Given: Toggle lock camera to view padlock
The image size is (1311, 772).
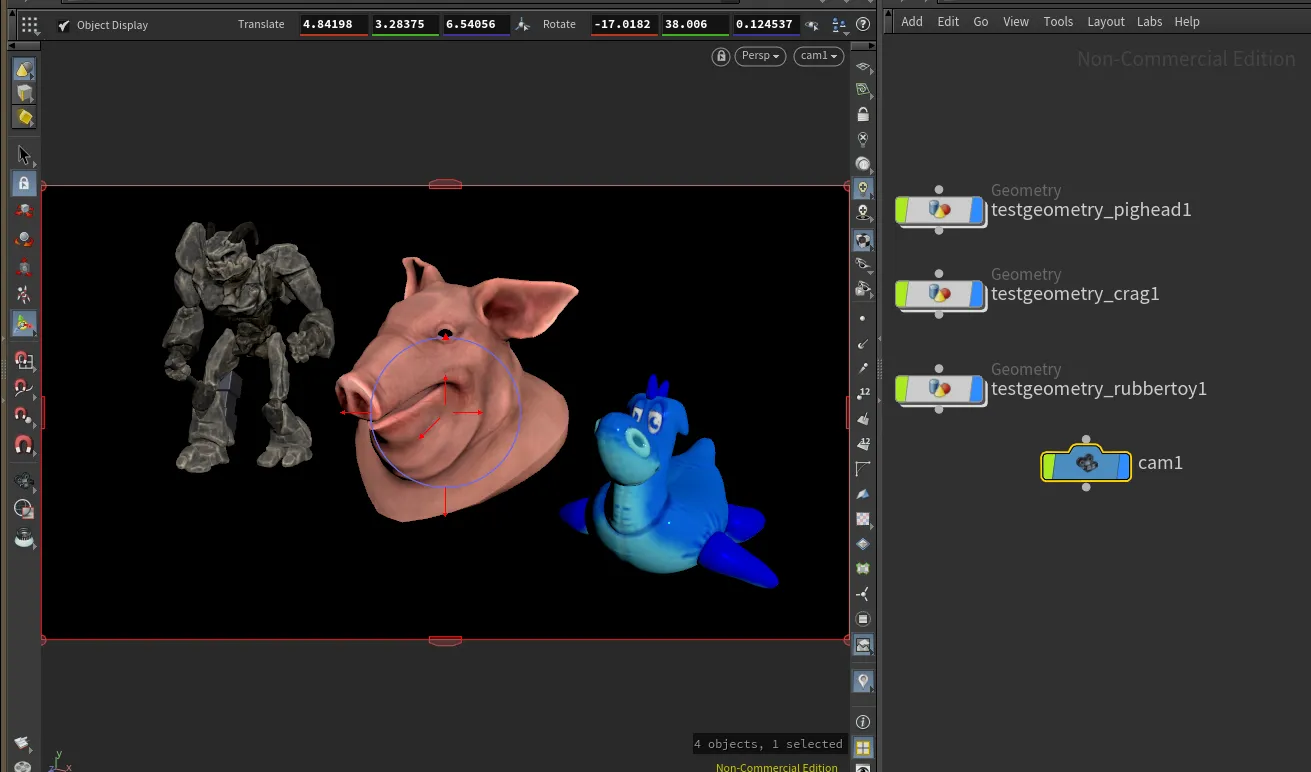Looking at the screenshot, I should coord(863,114).
